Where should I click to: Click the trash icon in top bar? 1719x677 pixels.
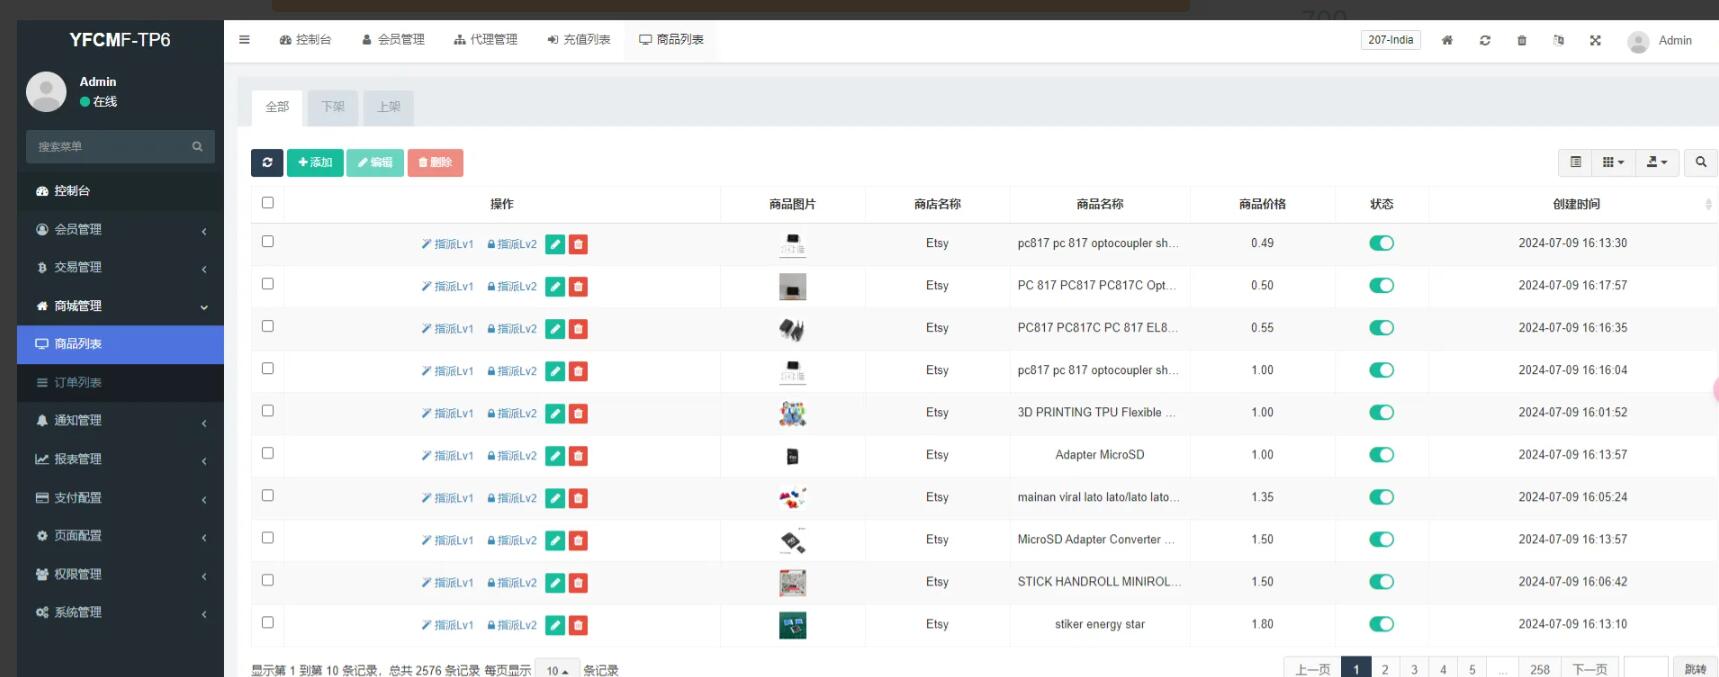click(1522, 40)
